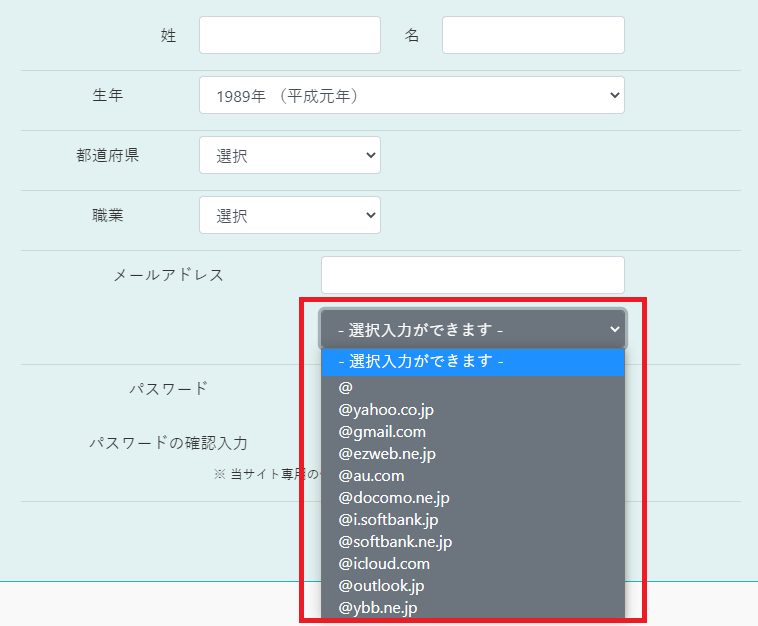
Task: Click the メールアドレス input field
Action: [x=473, y=275]
